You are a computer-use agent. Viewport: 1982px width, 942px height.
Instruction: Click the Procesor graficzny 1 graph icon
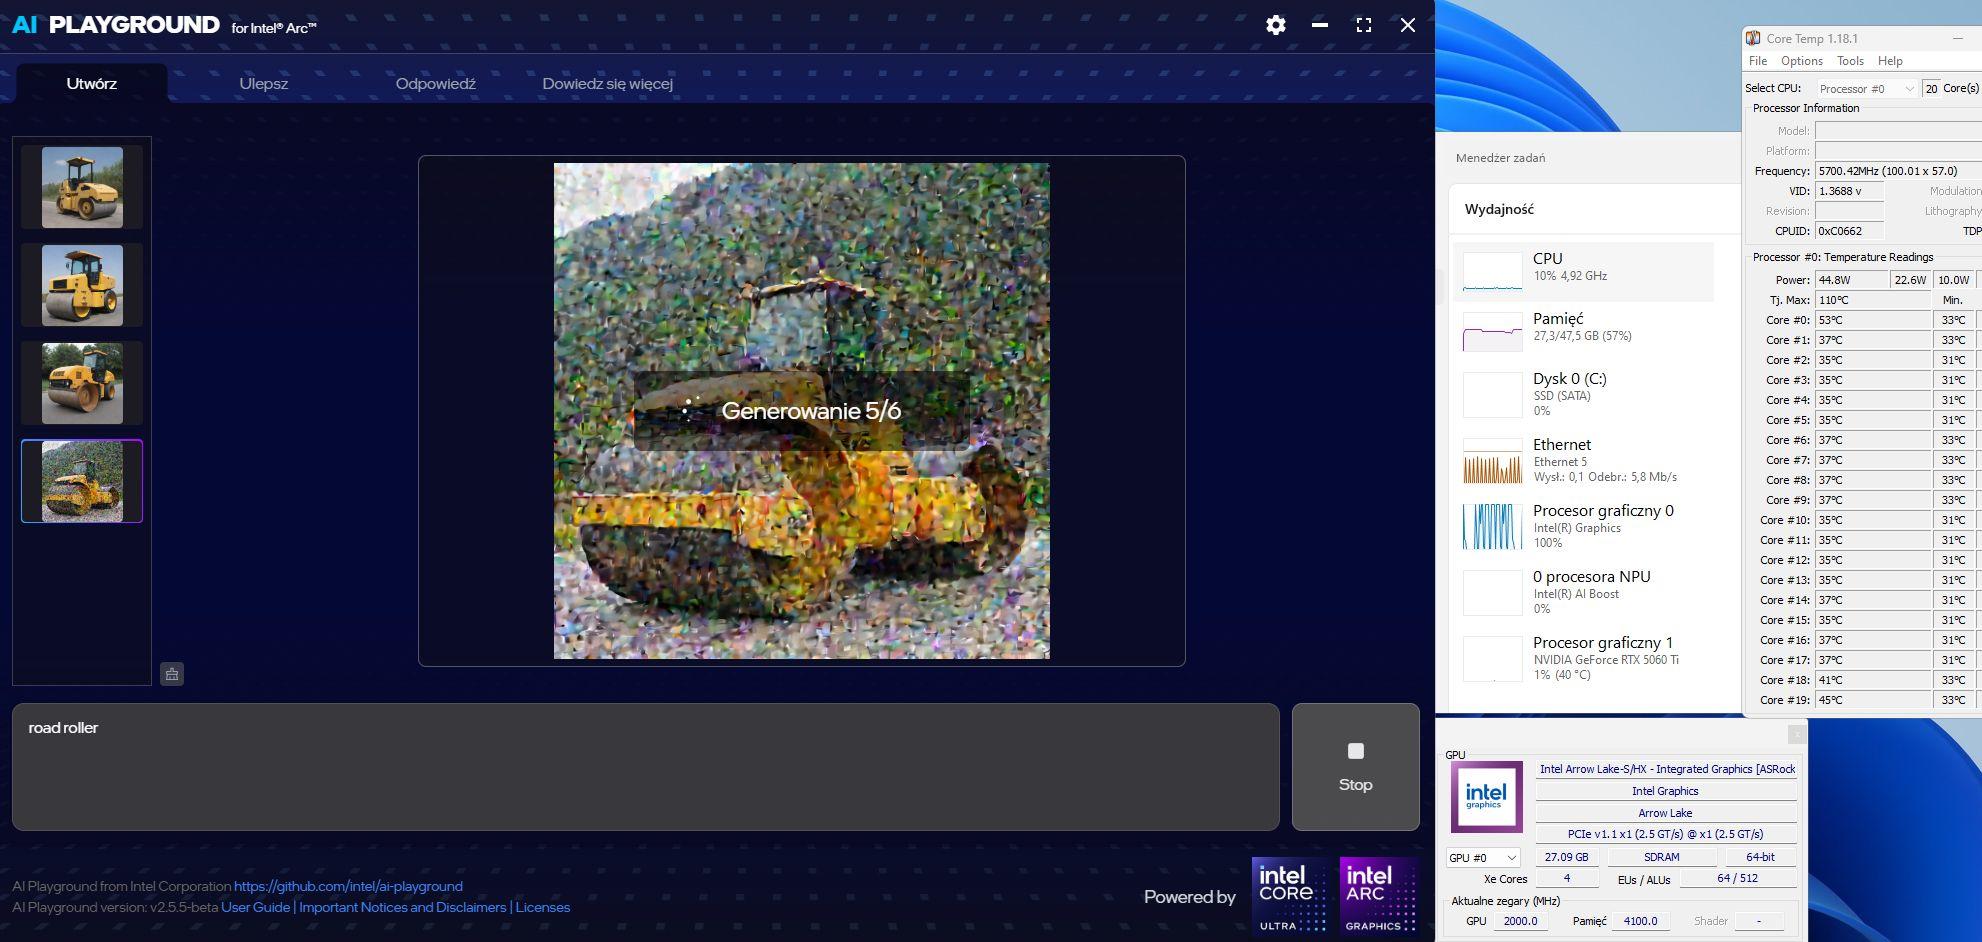pyautogui.click(x=1492, y=659)
